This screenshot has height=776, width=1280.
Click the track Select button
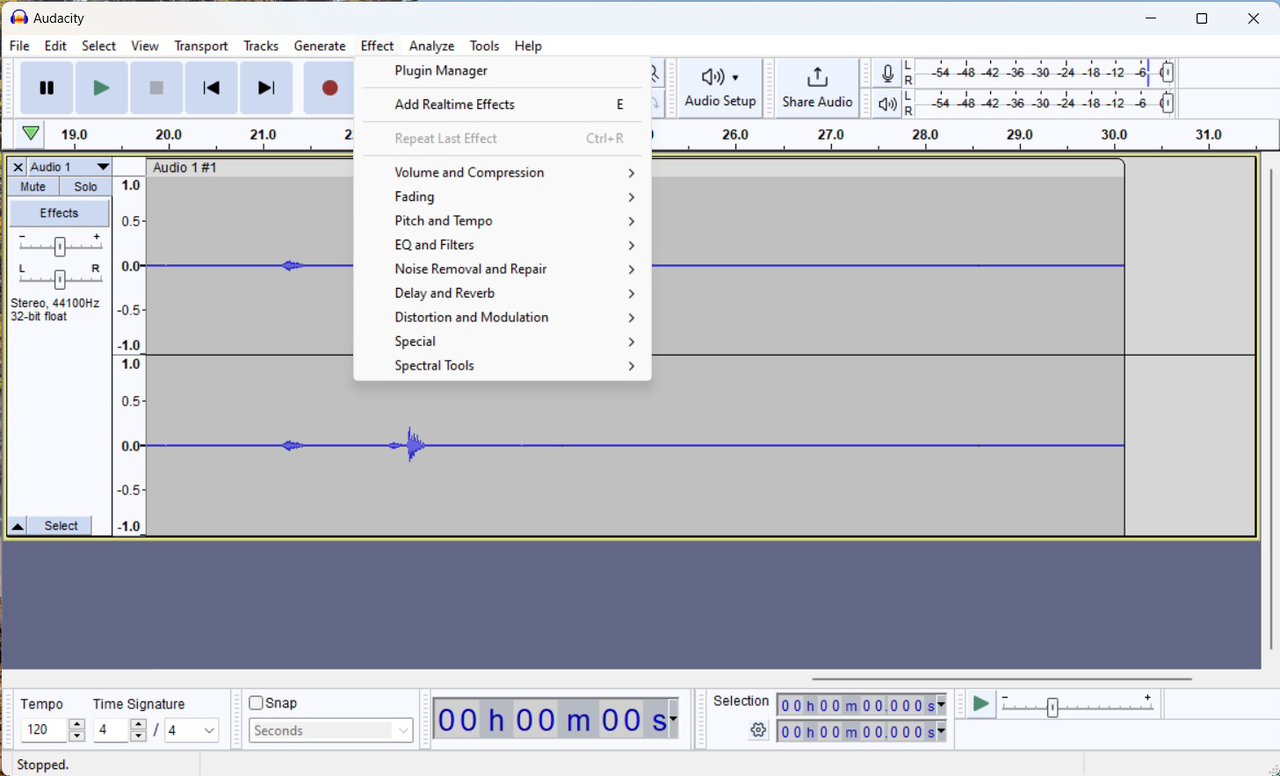[60, 525]
